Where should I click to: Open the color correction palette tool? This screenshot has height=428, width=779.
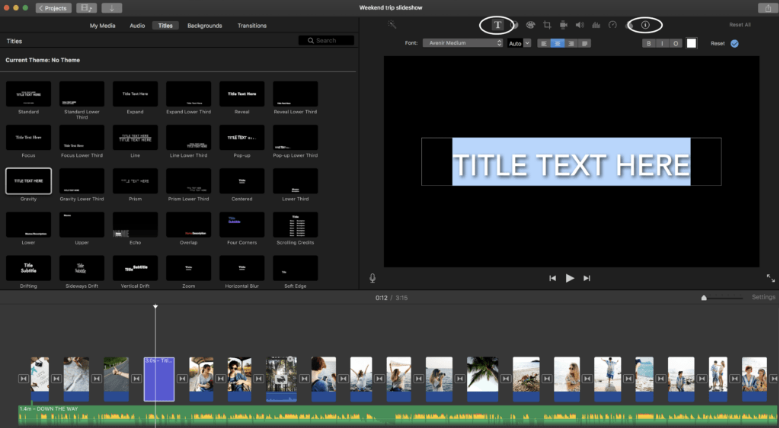click(x=531, y=25)
